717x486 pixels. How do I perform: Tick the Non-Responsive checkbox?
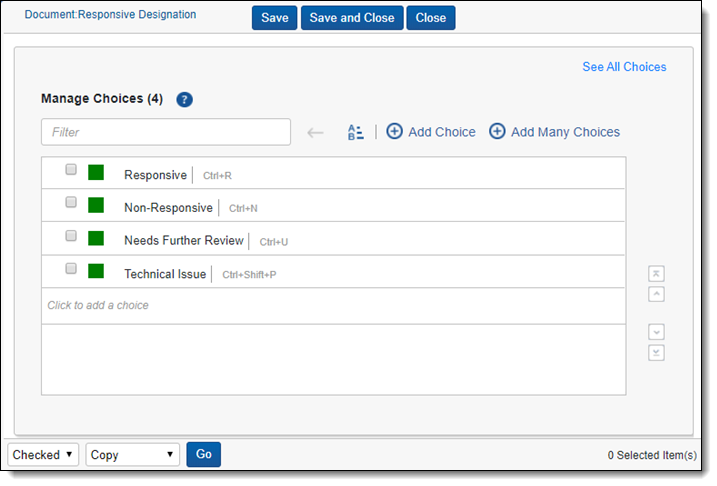pyautogui.click(x=71, y=203)
